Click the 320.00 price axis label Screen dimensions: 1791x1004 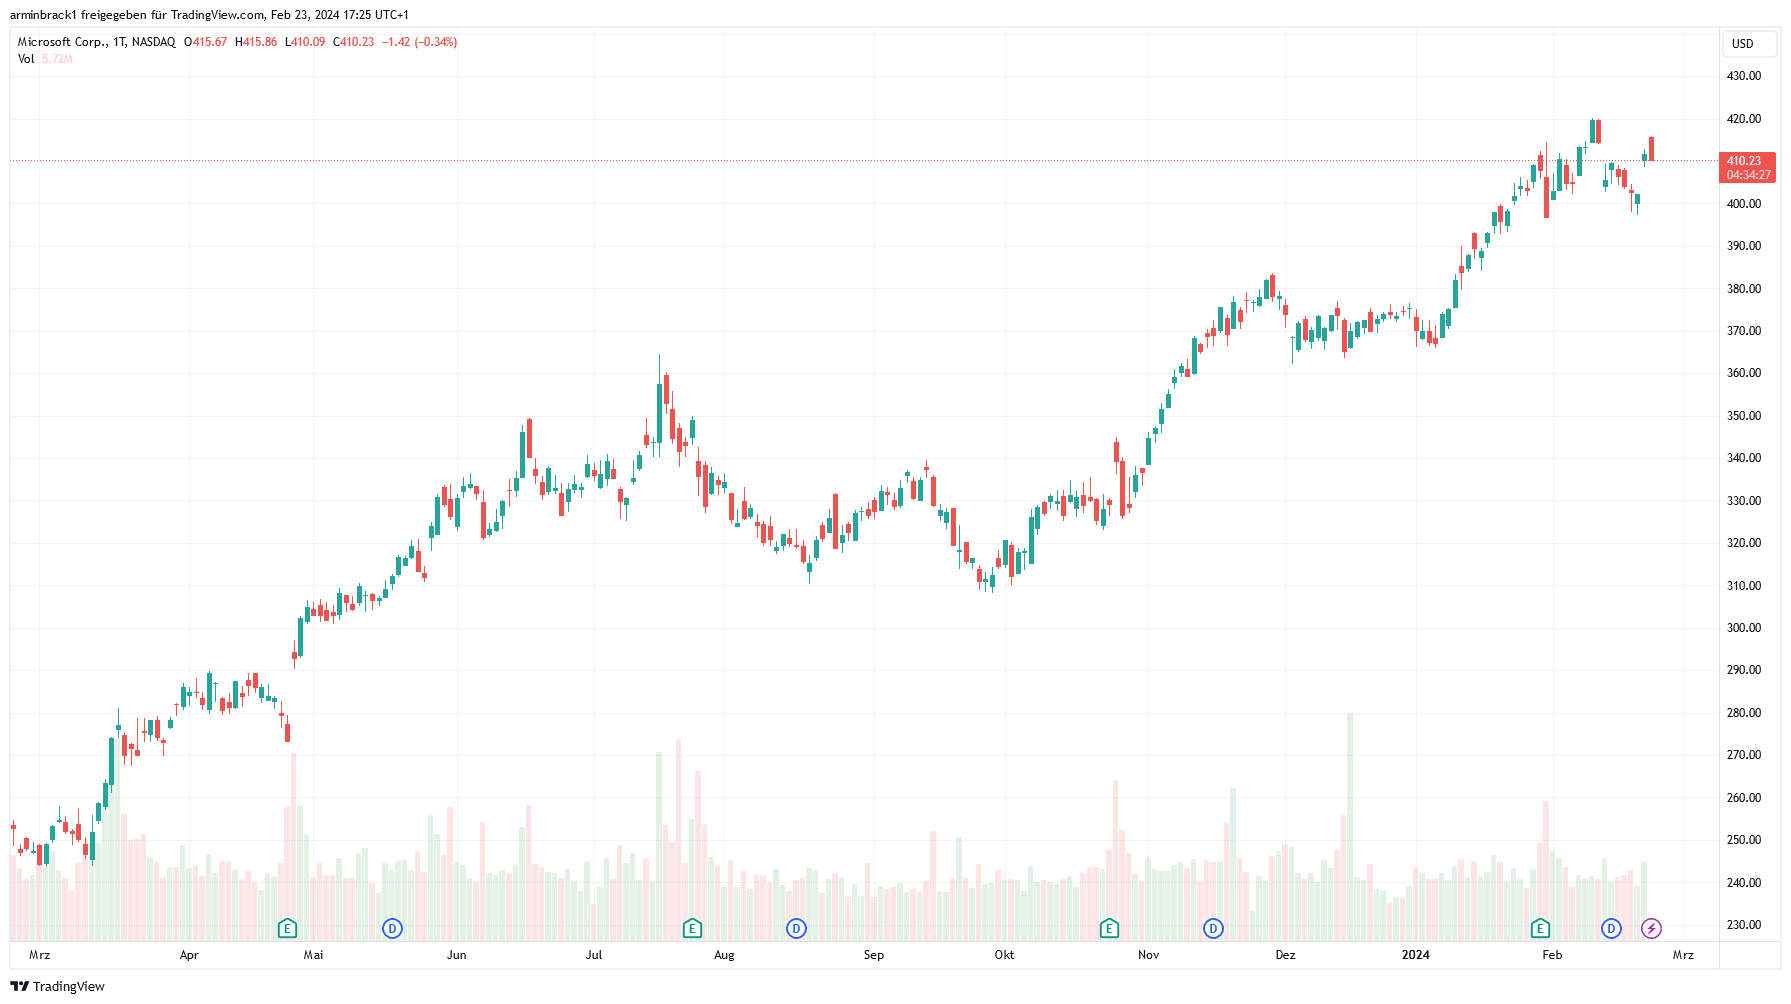1744,543
